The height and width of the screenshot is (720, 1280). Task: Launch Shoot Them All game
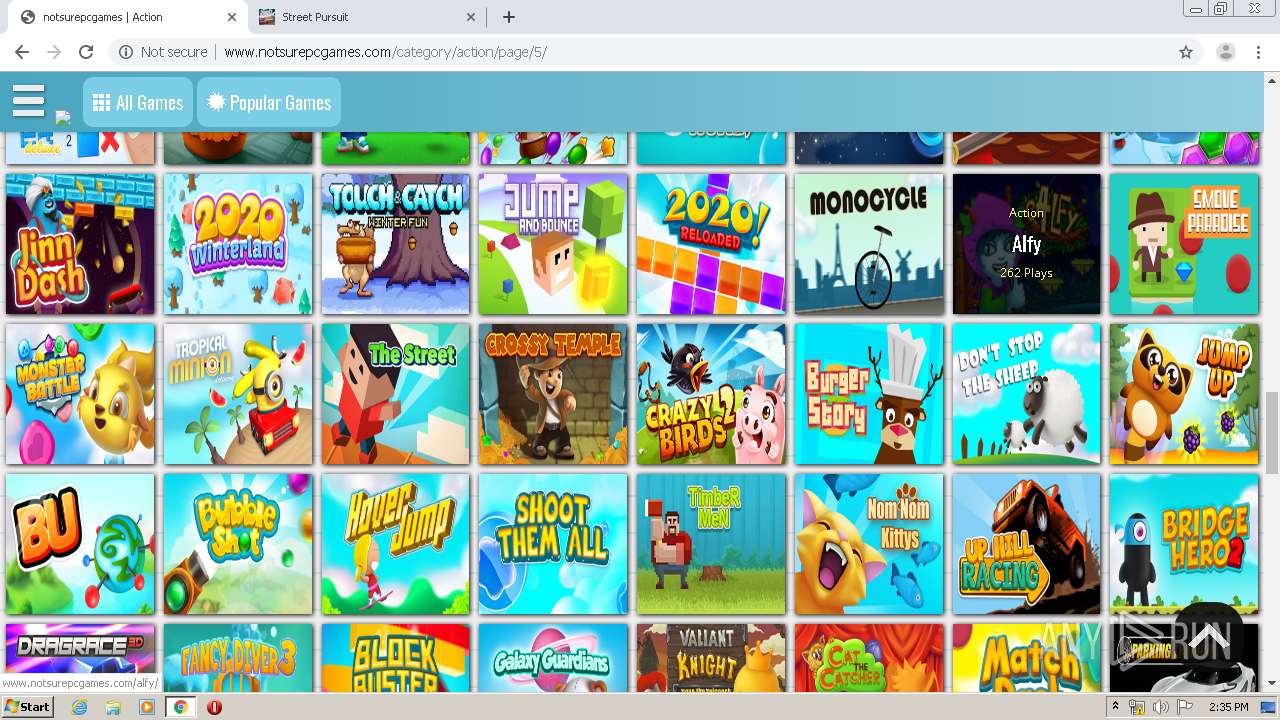[x=553, y=544]
